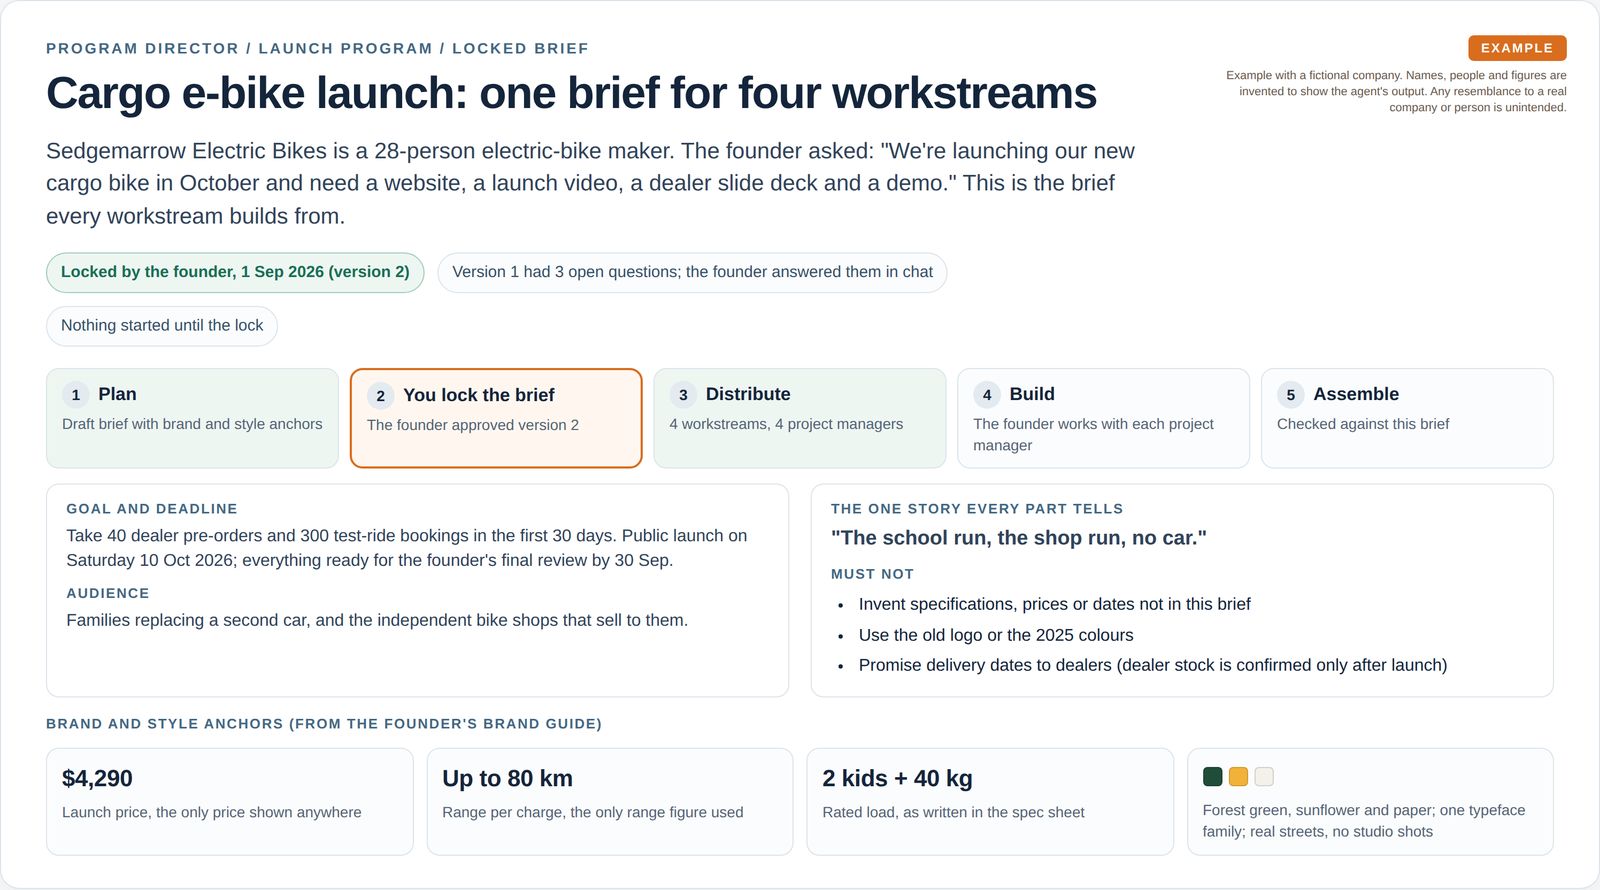Image resolution: width=1600 pixels, height=890 pixels.
Task: Click the step number 5 circle
Action: click(1291, 395)
